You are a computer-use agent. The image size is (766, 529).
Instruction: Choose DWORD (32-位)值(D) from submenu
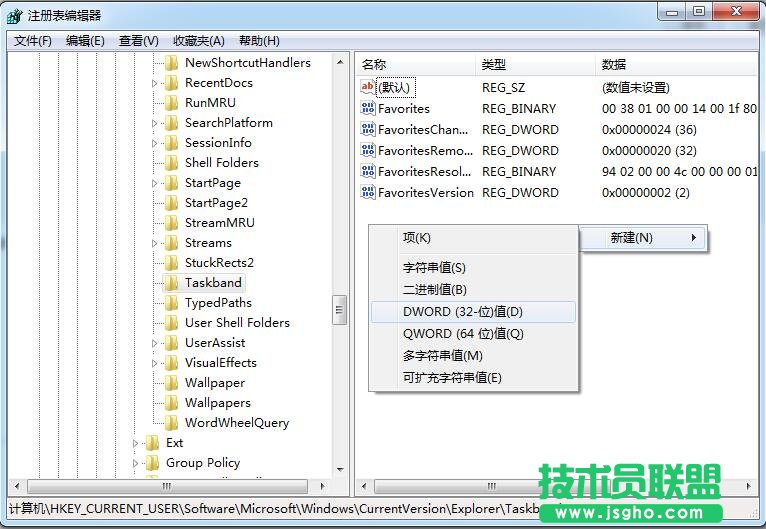473,312
